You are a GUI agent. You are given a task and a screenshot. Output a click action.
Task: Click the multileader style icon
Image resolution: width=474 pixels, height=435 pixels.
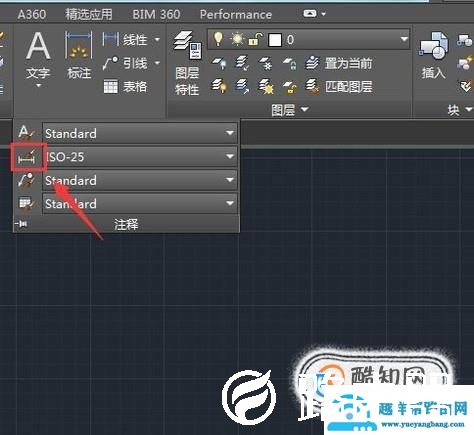[x=26, y=180]
